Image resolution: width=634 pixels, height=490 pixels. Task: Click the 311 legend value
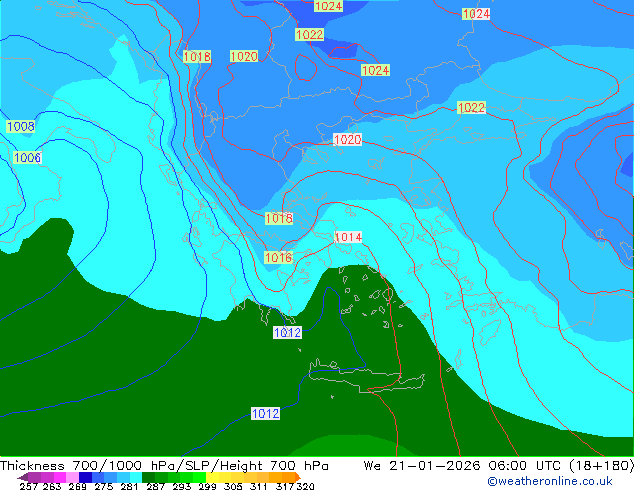259,486
